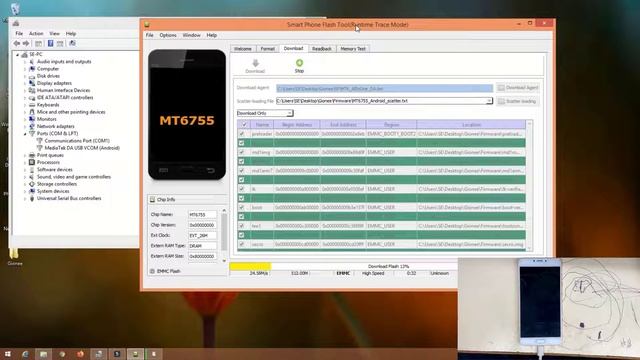The height and width of the screenshot is (360, 640).
Task: Expand the Network adapters node
Action: point(24,127)
